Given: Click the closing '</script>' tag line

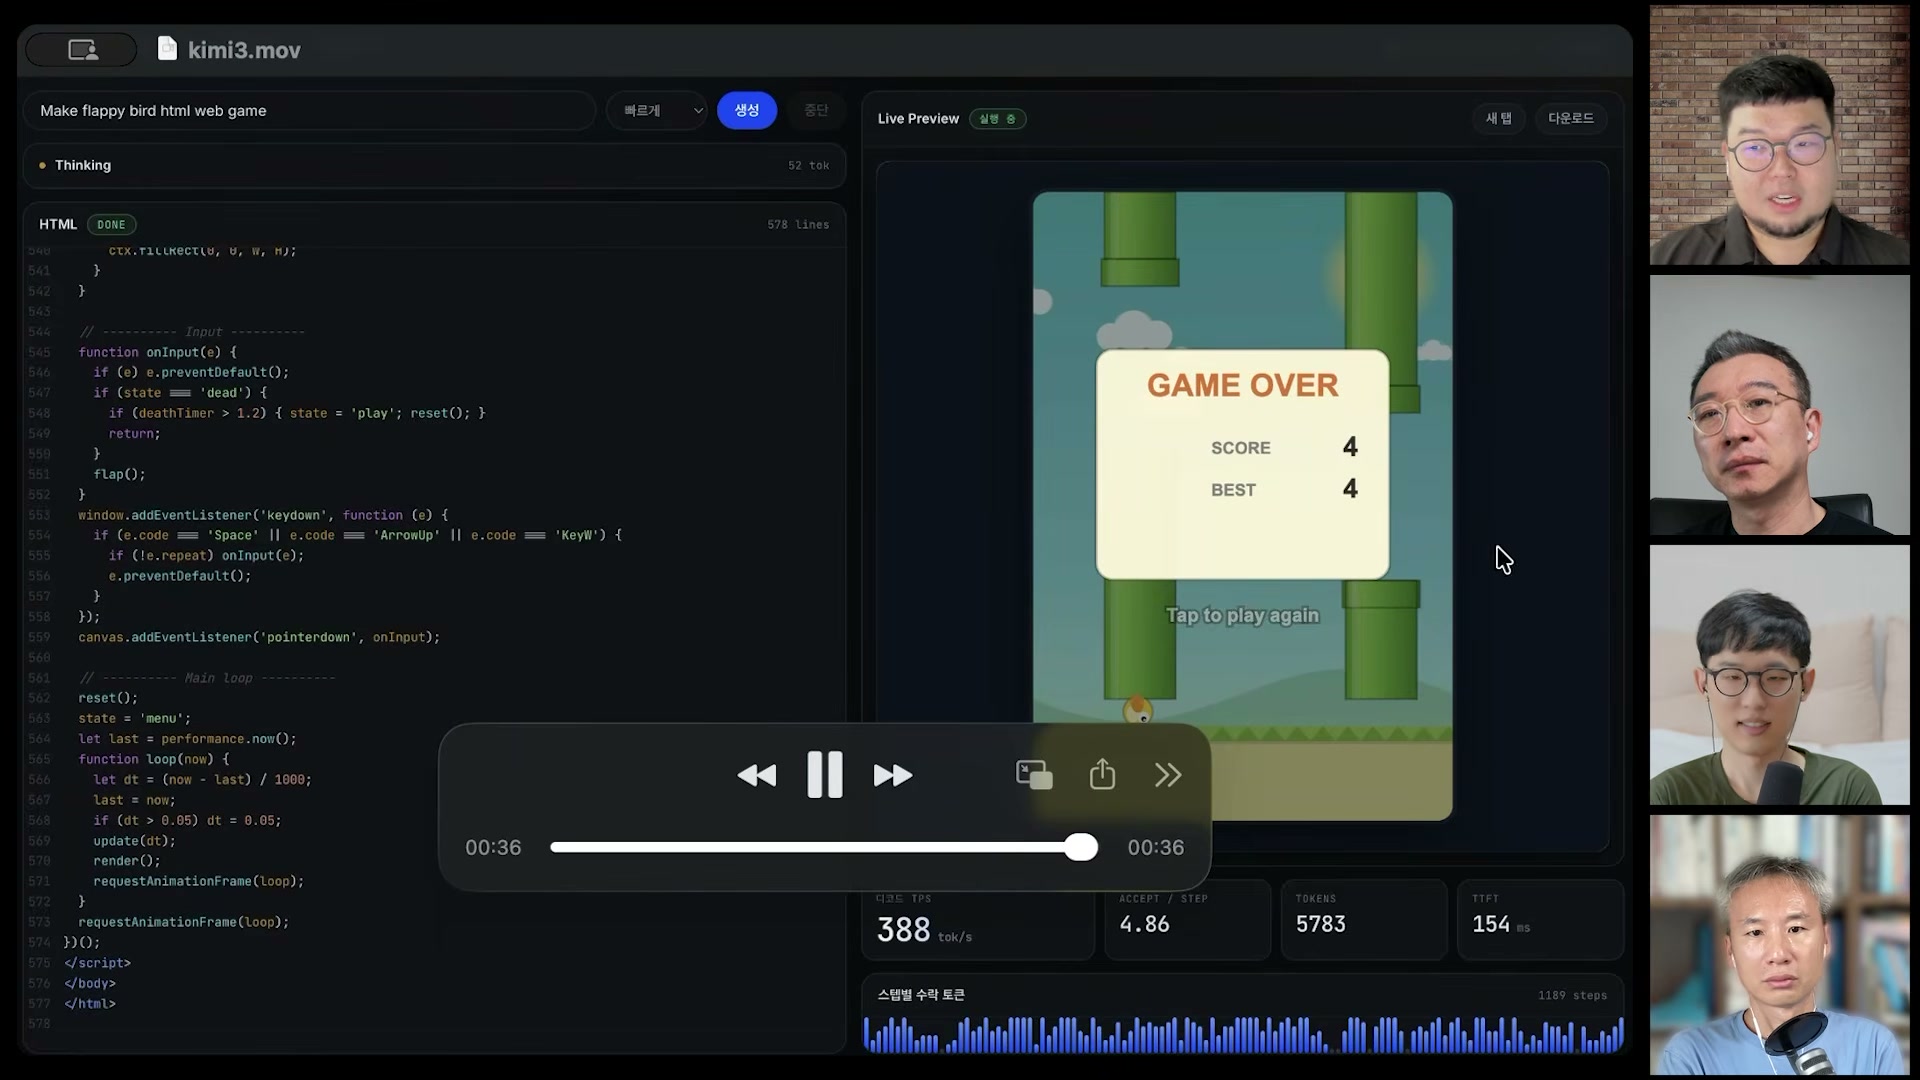Looking at the screenshot, I should click(97, 963).
